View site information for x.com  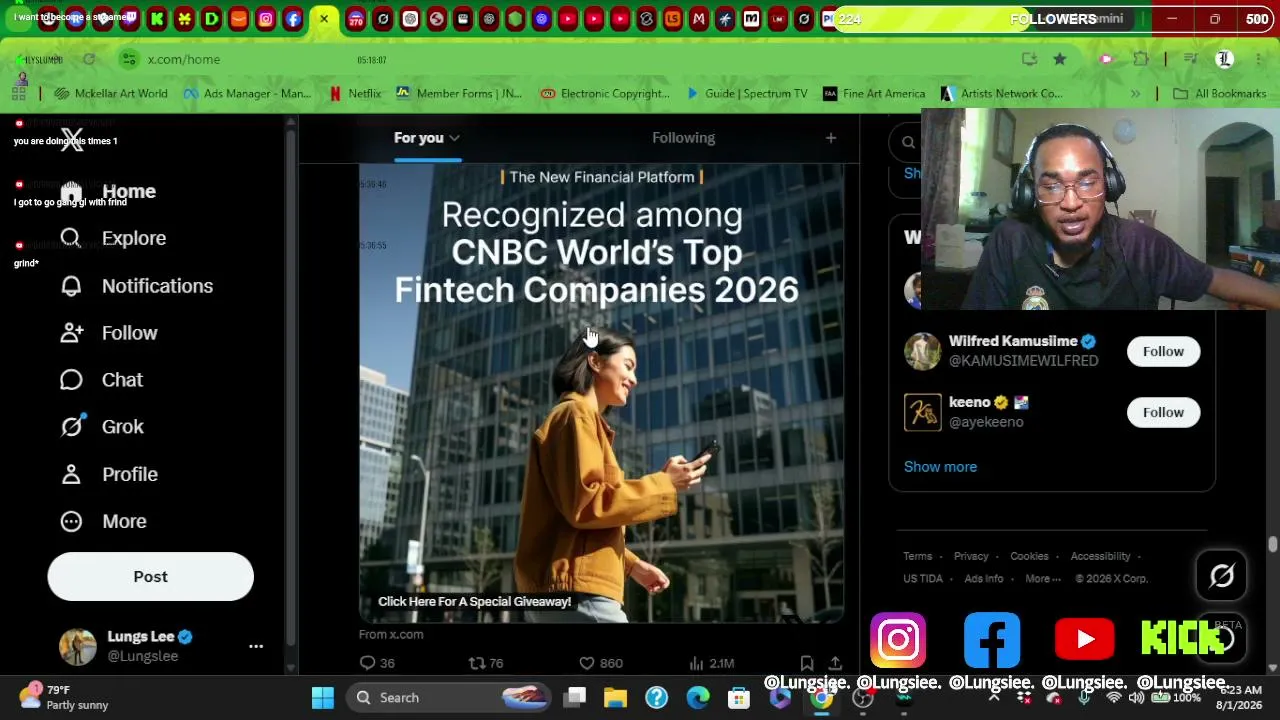click(128, 59)
